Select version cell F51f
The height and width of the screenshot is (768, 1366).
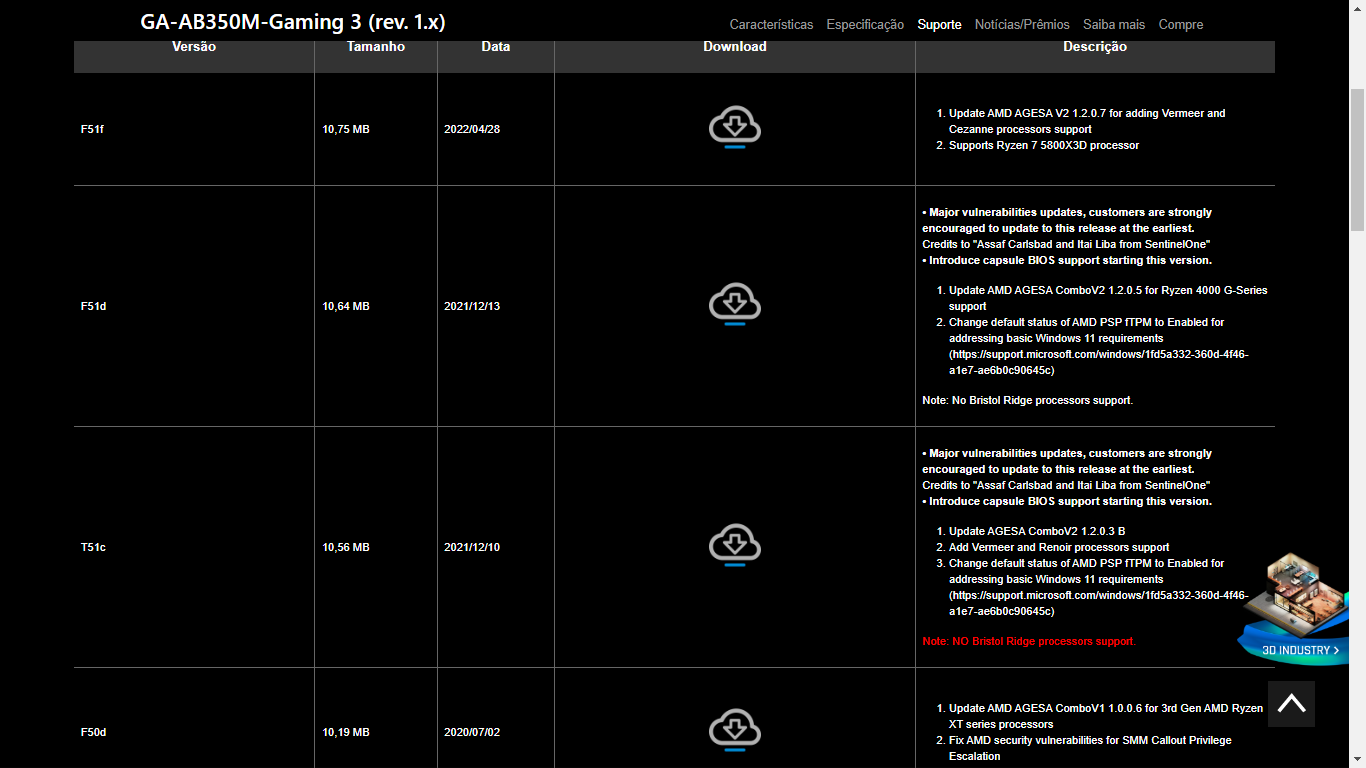coord(92,129)
